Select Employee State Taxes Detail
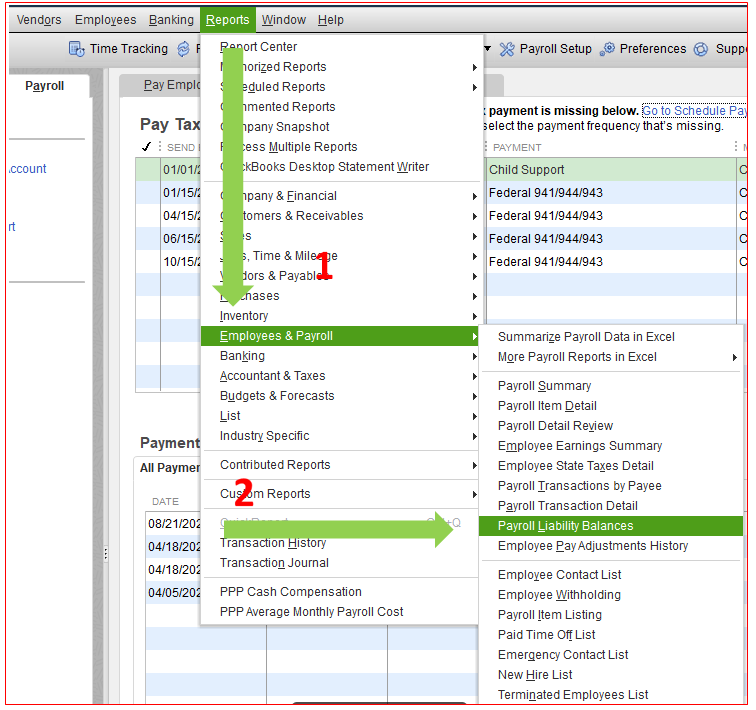This screenshot has height=710, width=756. tap(576, 466)
